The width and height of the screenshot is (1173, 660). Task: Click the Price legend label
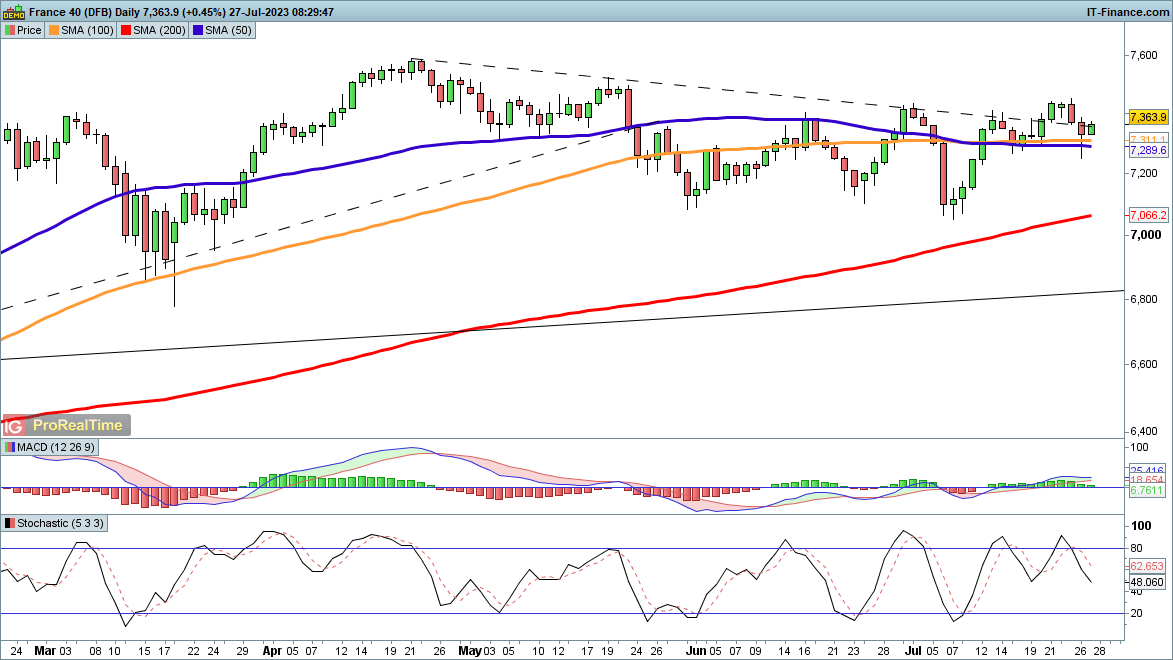29,31
